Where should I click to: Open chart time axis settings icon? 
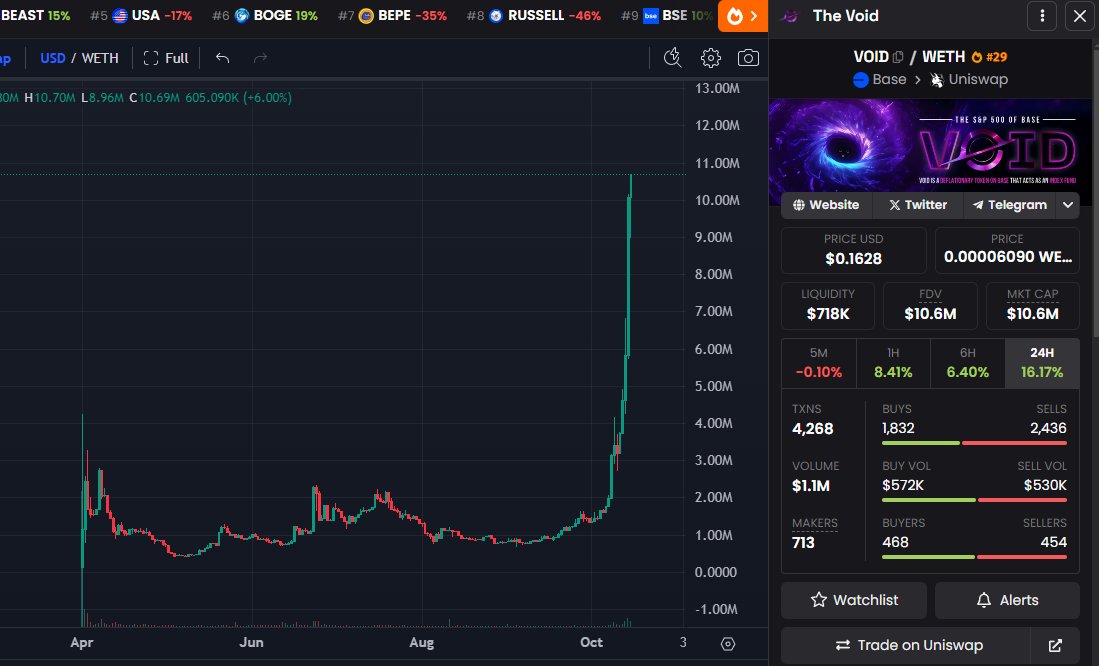pyautogui.click(x=728, y=644)
